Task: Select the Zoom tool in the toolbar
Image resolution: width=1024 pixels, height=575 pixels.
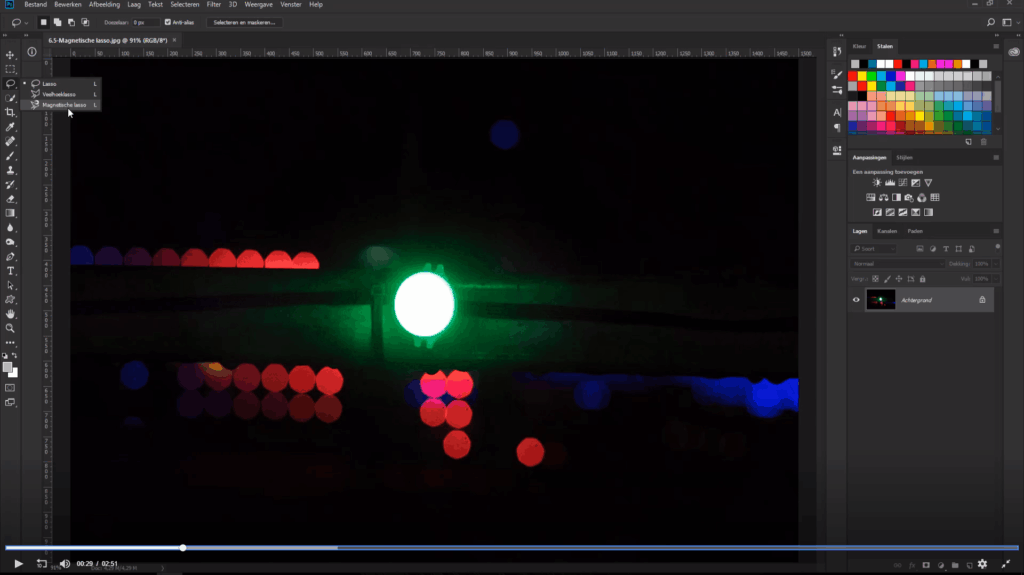Action: tap(10, 329)
